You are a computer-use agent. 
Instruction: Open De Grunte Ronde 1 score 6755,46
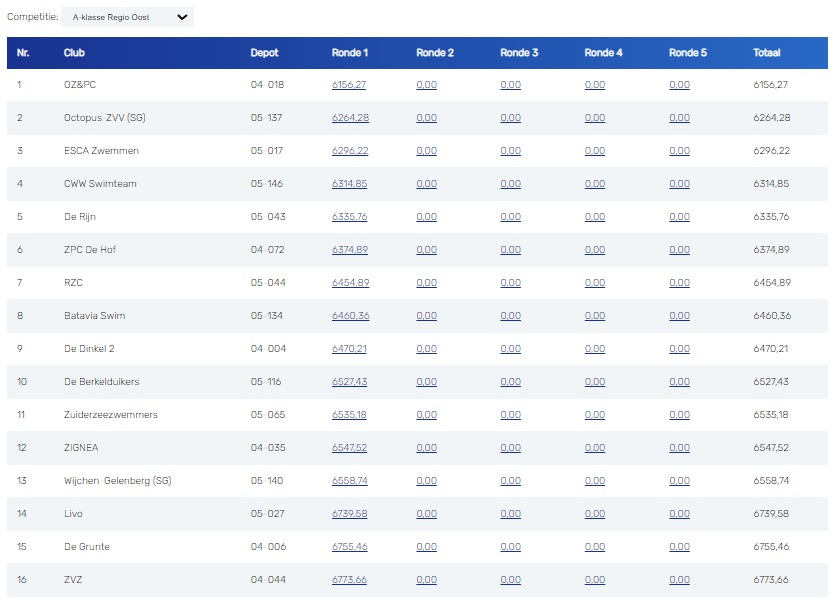(x=350, y=547)
